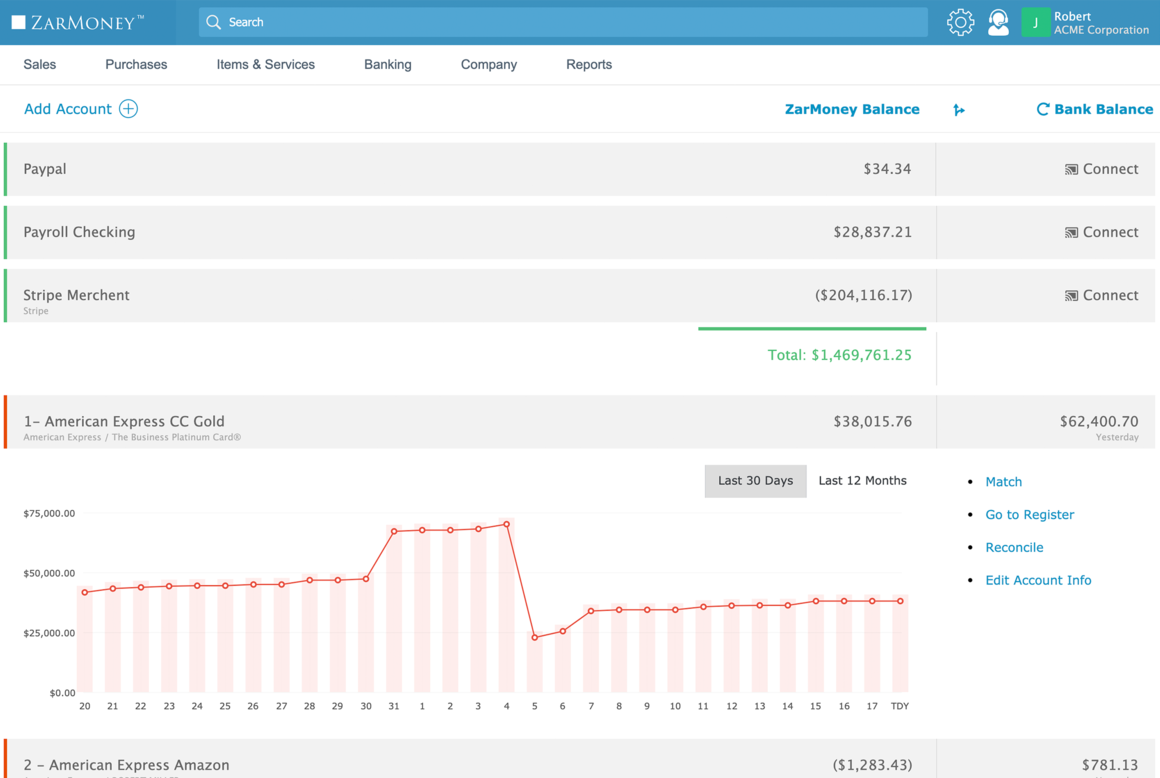Open the support agent headset icon
1160x778 pixels.
(x=998, y=22)
